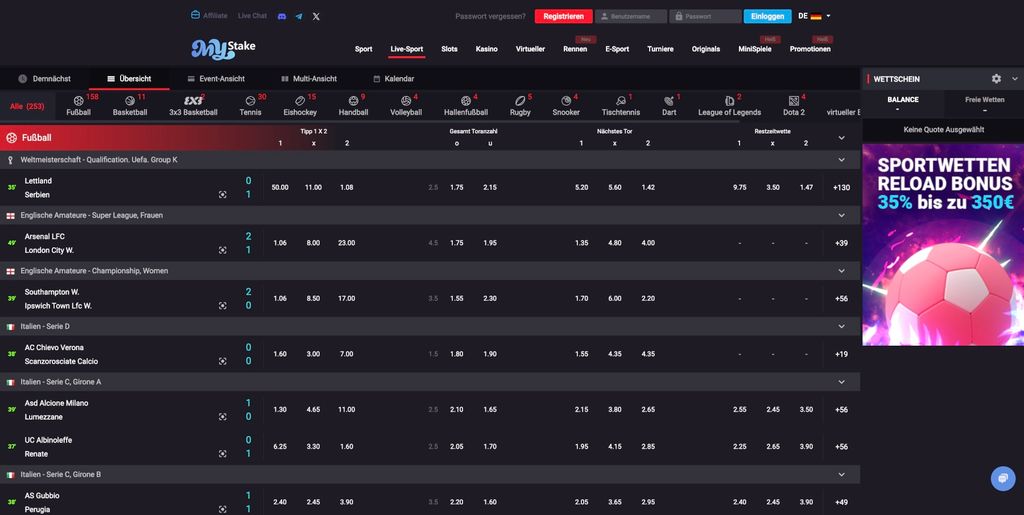Open Promotionen in main navigation

[x=810, y=49]
